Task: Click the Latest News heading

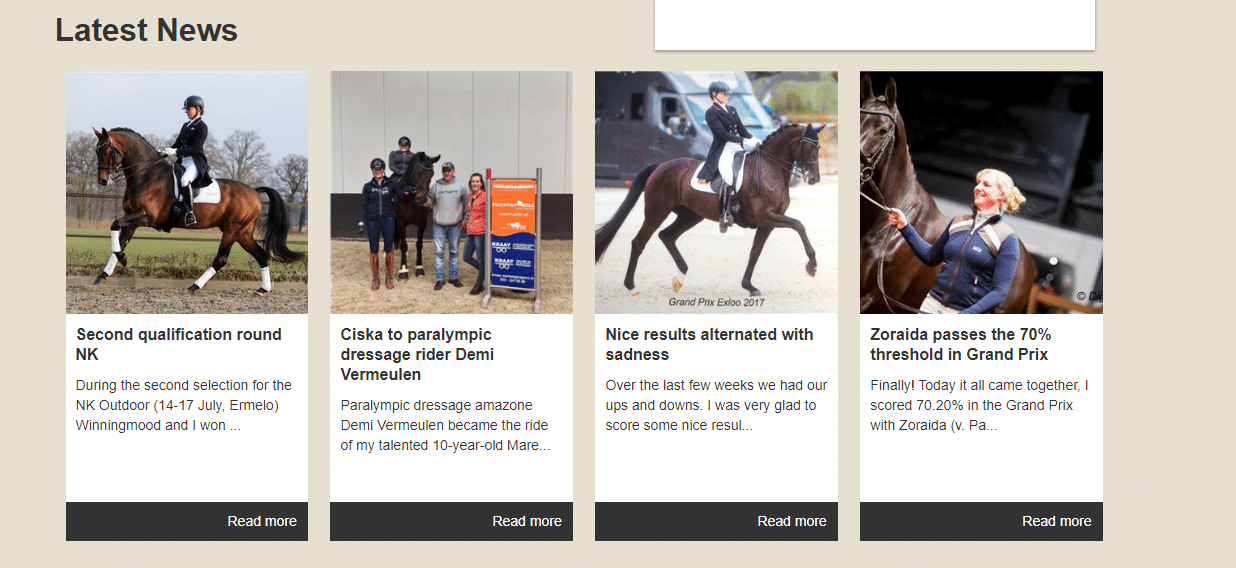Action: click(147, 30)
